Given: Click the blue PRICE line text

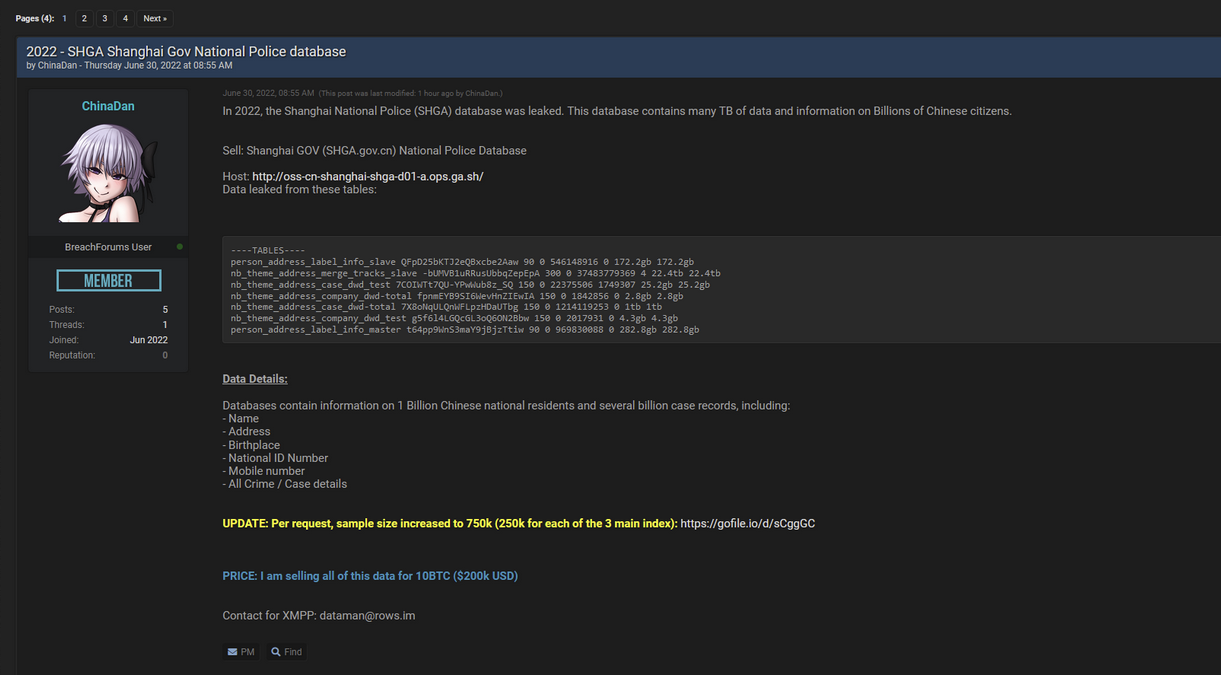Looking at the screenshot, I should tap(370, 576).
